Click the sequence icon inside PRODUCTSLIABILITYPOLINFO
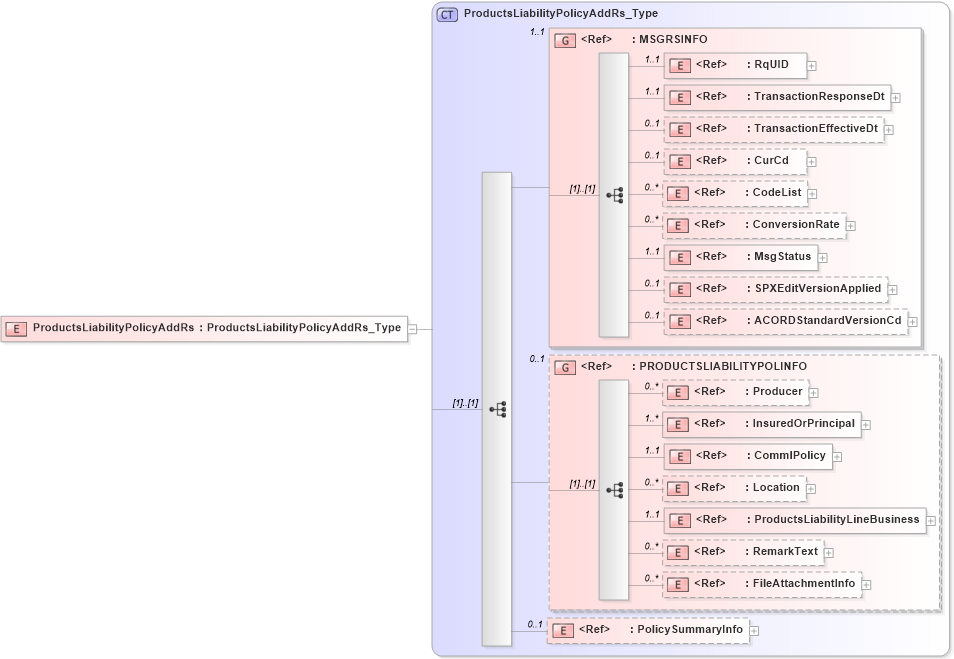954x659 pixels. 617,489
